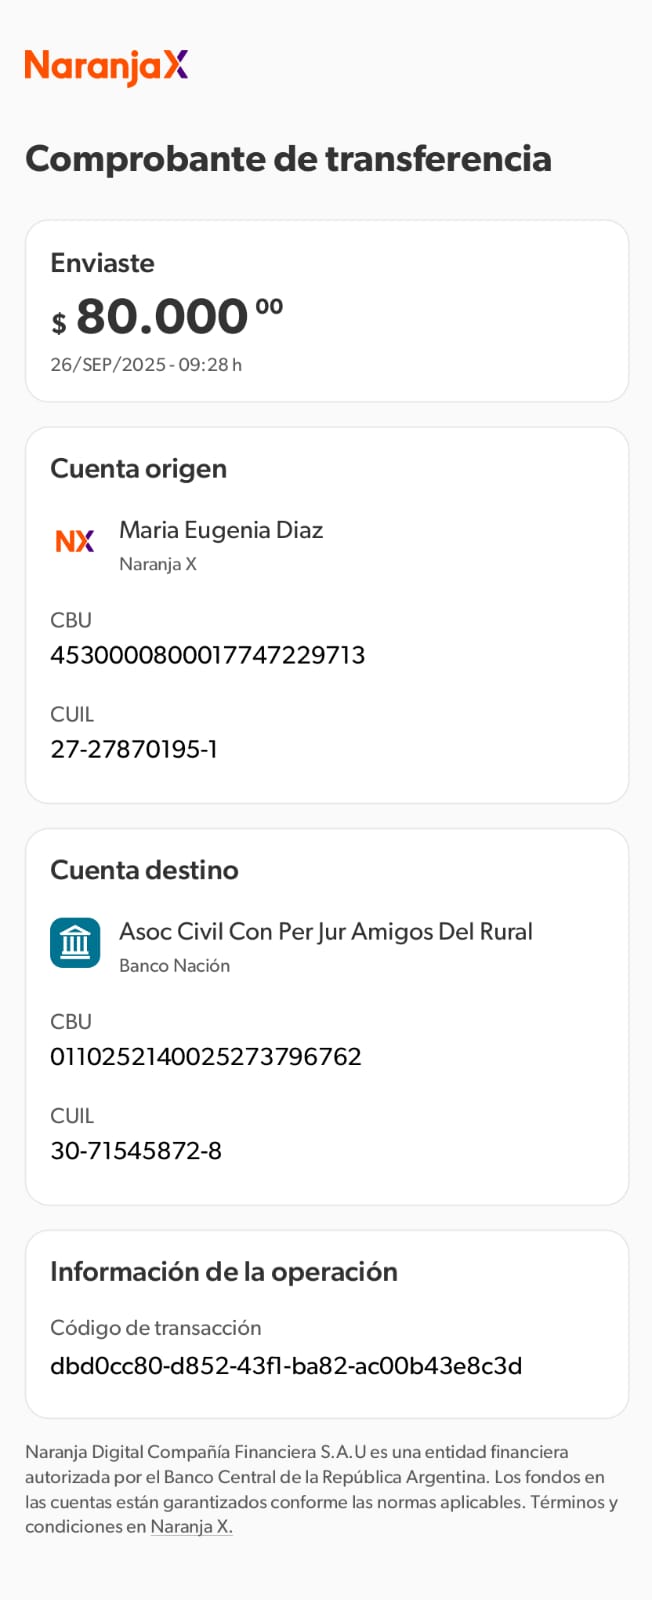Click the transfer date 26/SEP/2025

[x=146, y=365]
